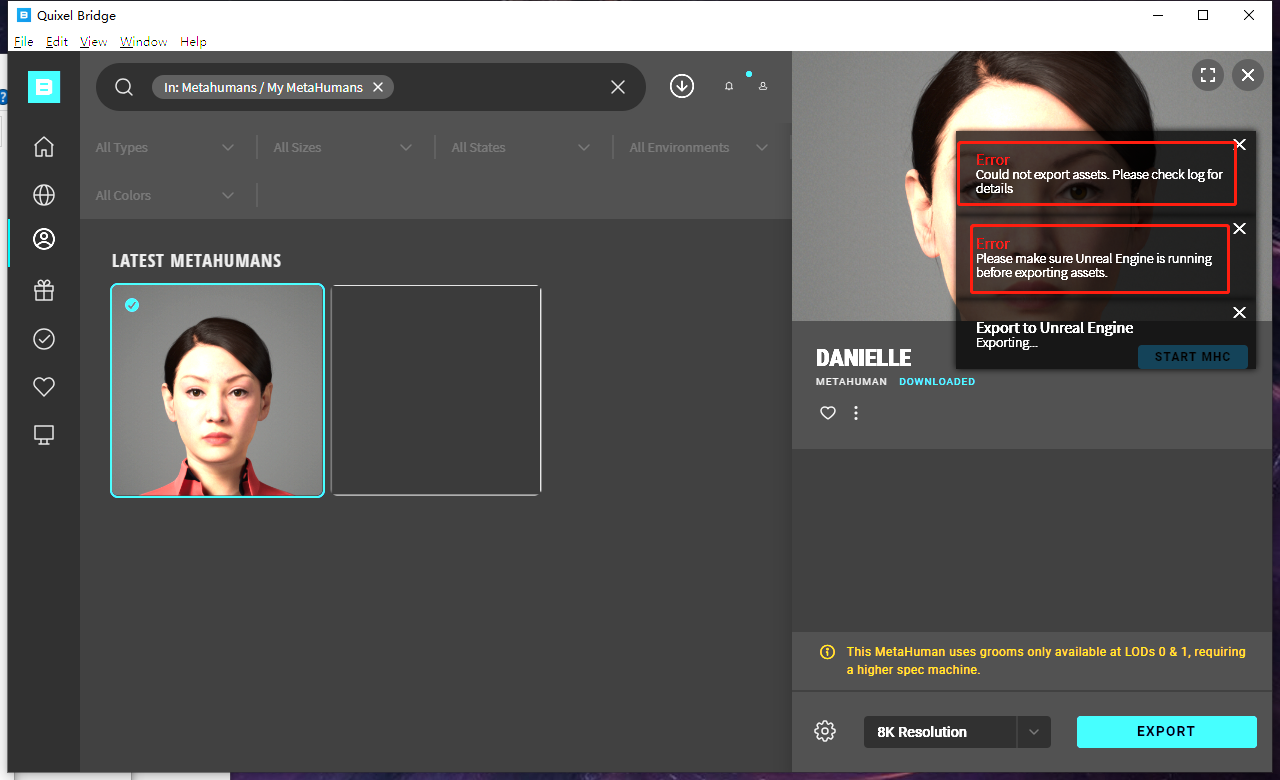Click the resolution dropdown arrow
The width and height of the screenshot is (1280, 780).
(x=1034, y=731)
